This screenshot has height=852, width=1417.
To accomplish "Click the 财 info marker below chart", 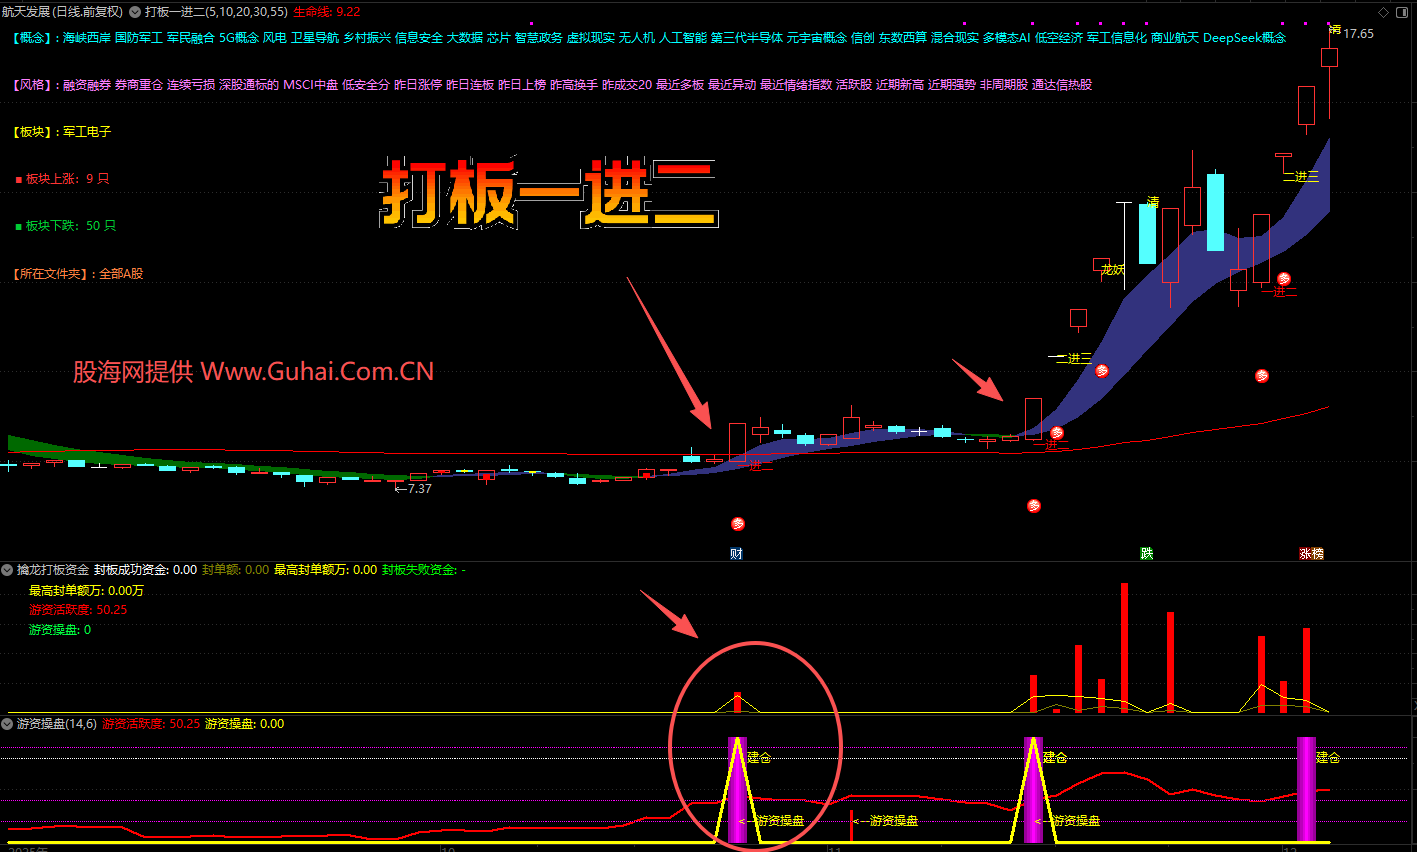I will click(736, 554).
